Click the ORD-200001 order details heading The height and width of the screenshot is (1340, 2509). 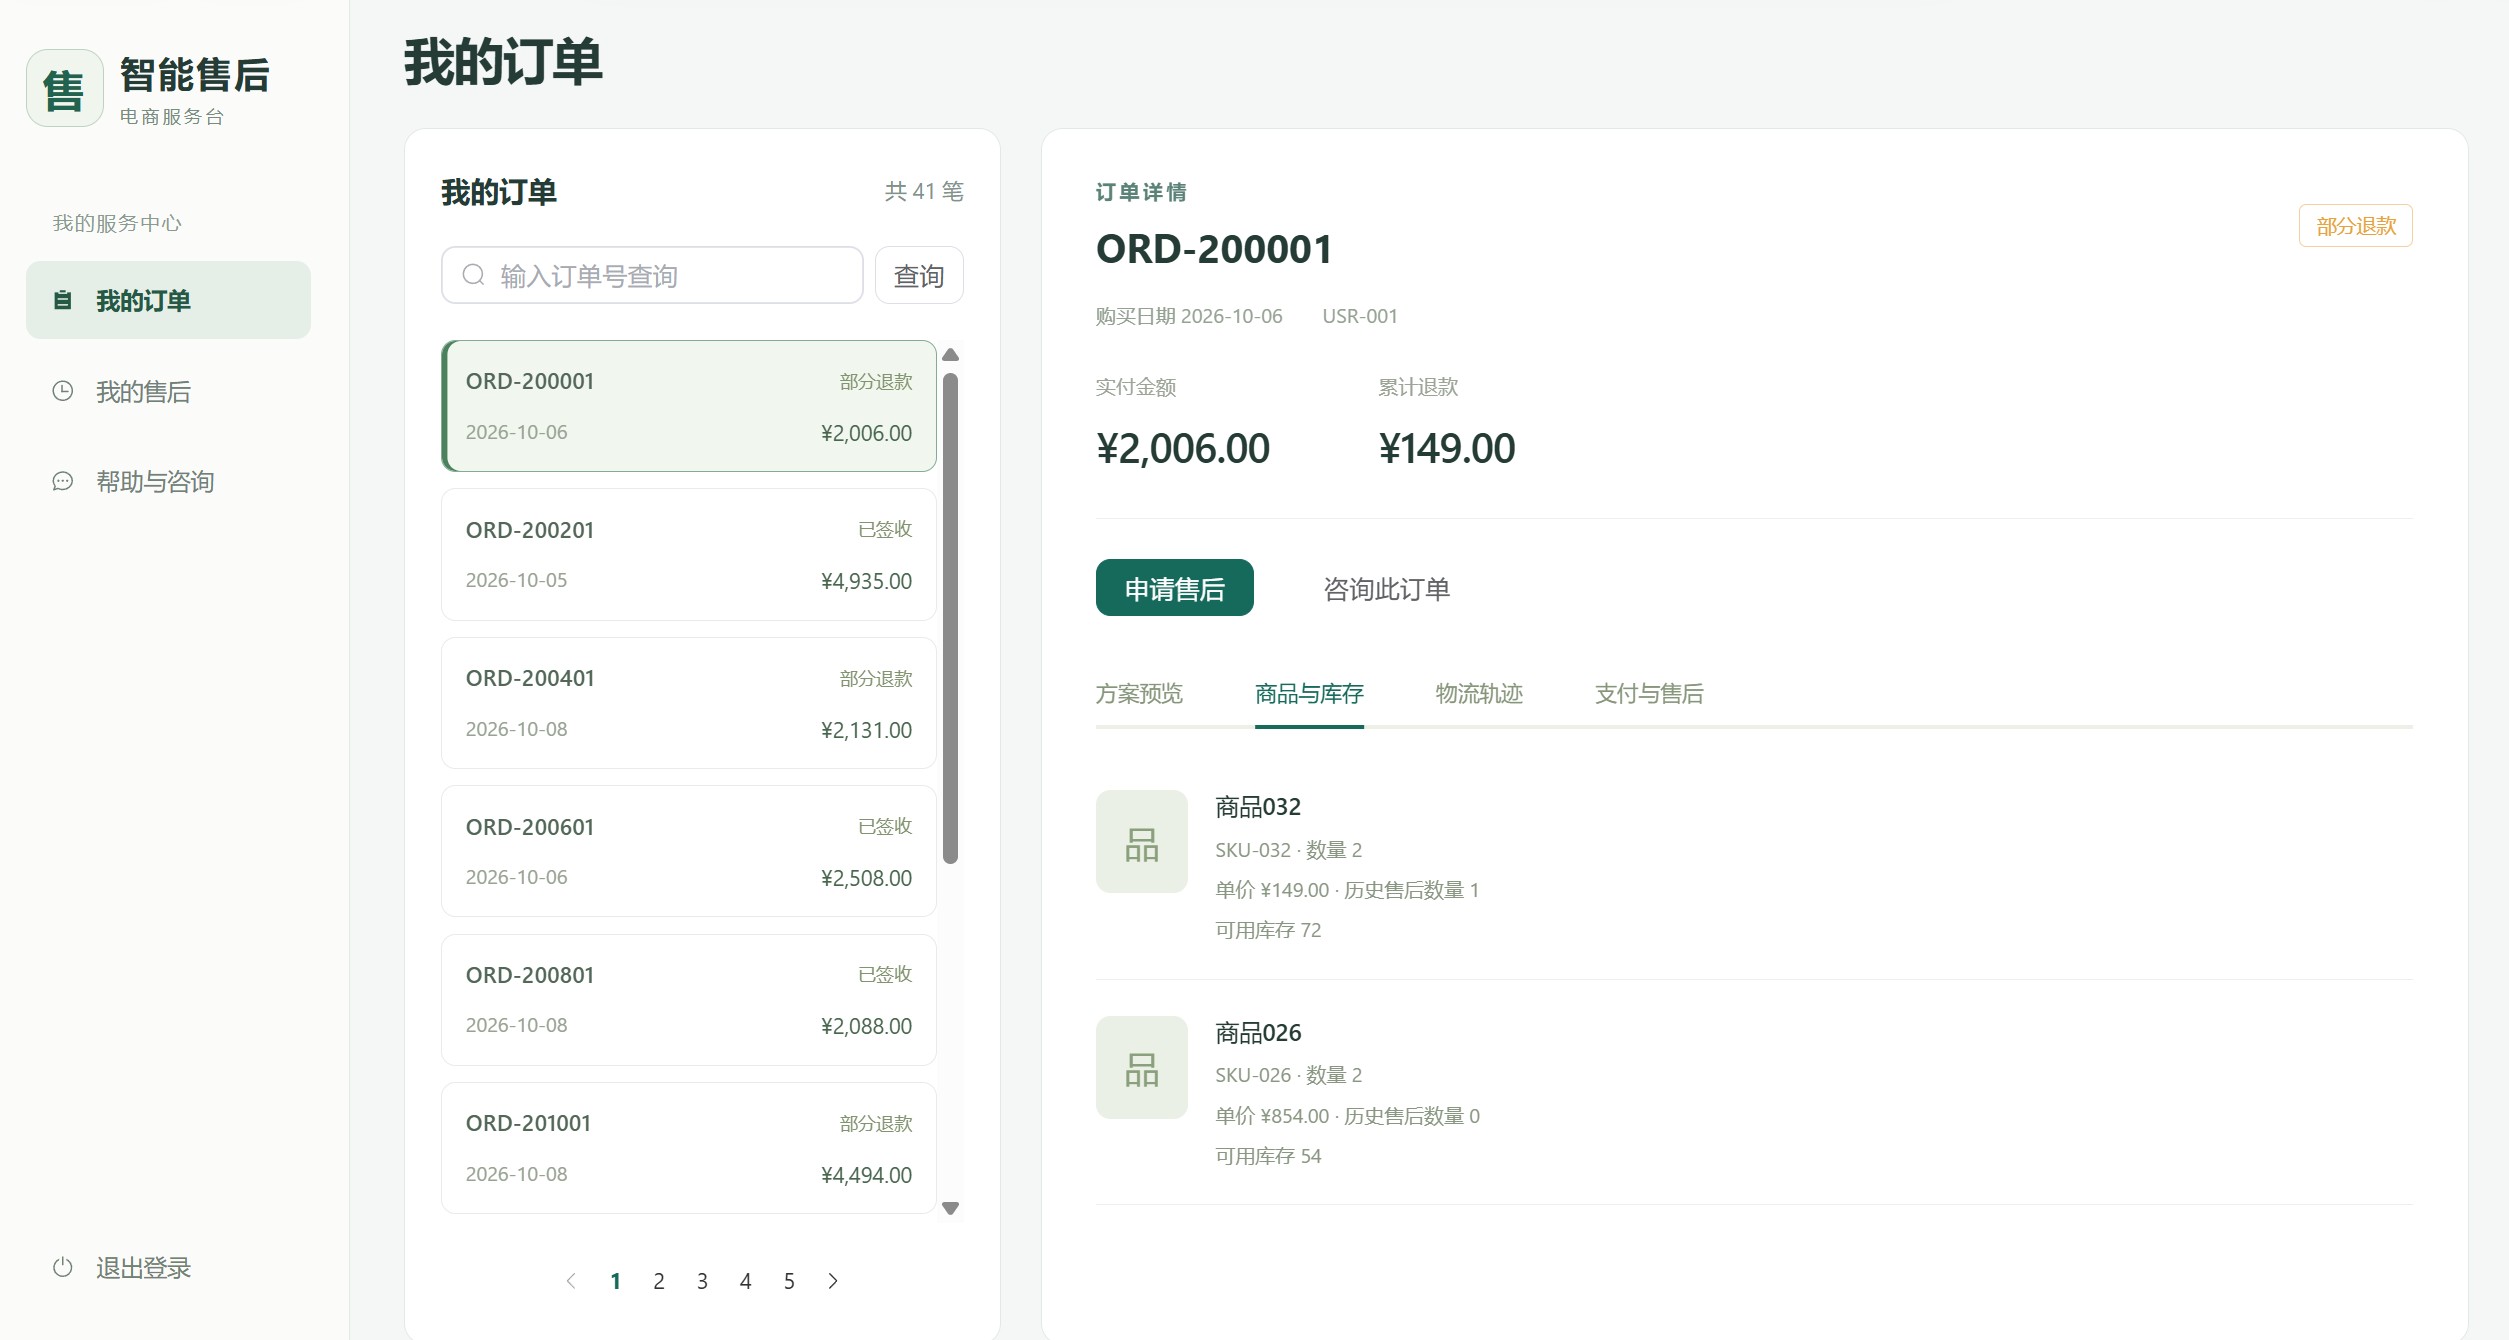(1214, 249)
